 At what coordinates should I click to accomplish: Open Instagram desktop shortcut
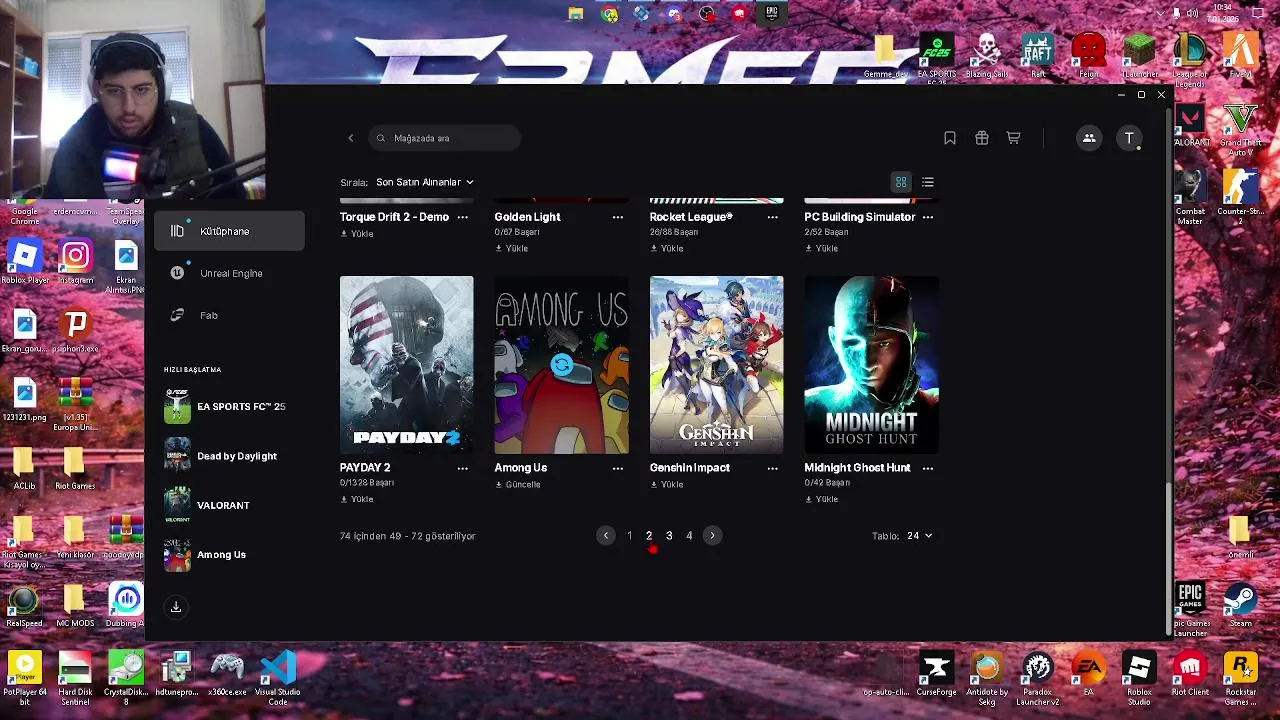[75, 263]
